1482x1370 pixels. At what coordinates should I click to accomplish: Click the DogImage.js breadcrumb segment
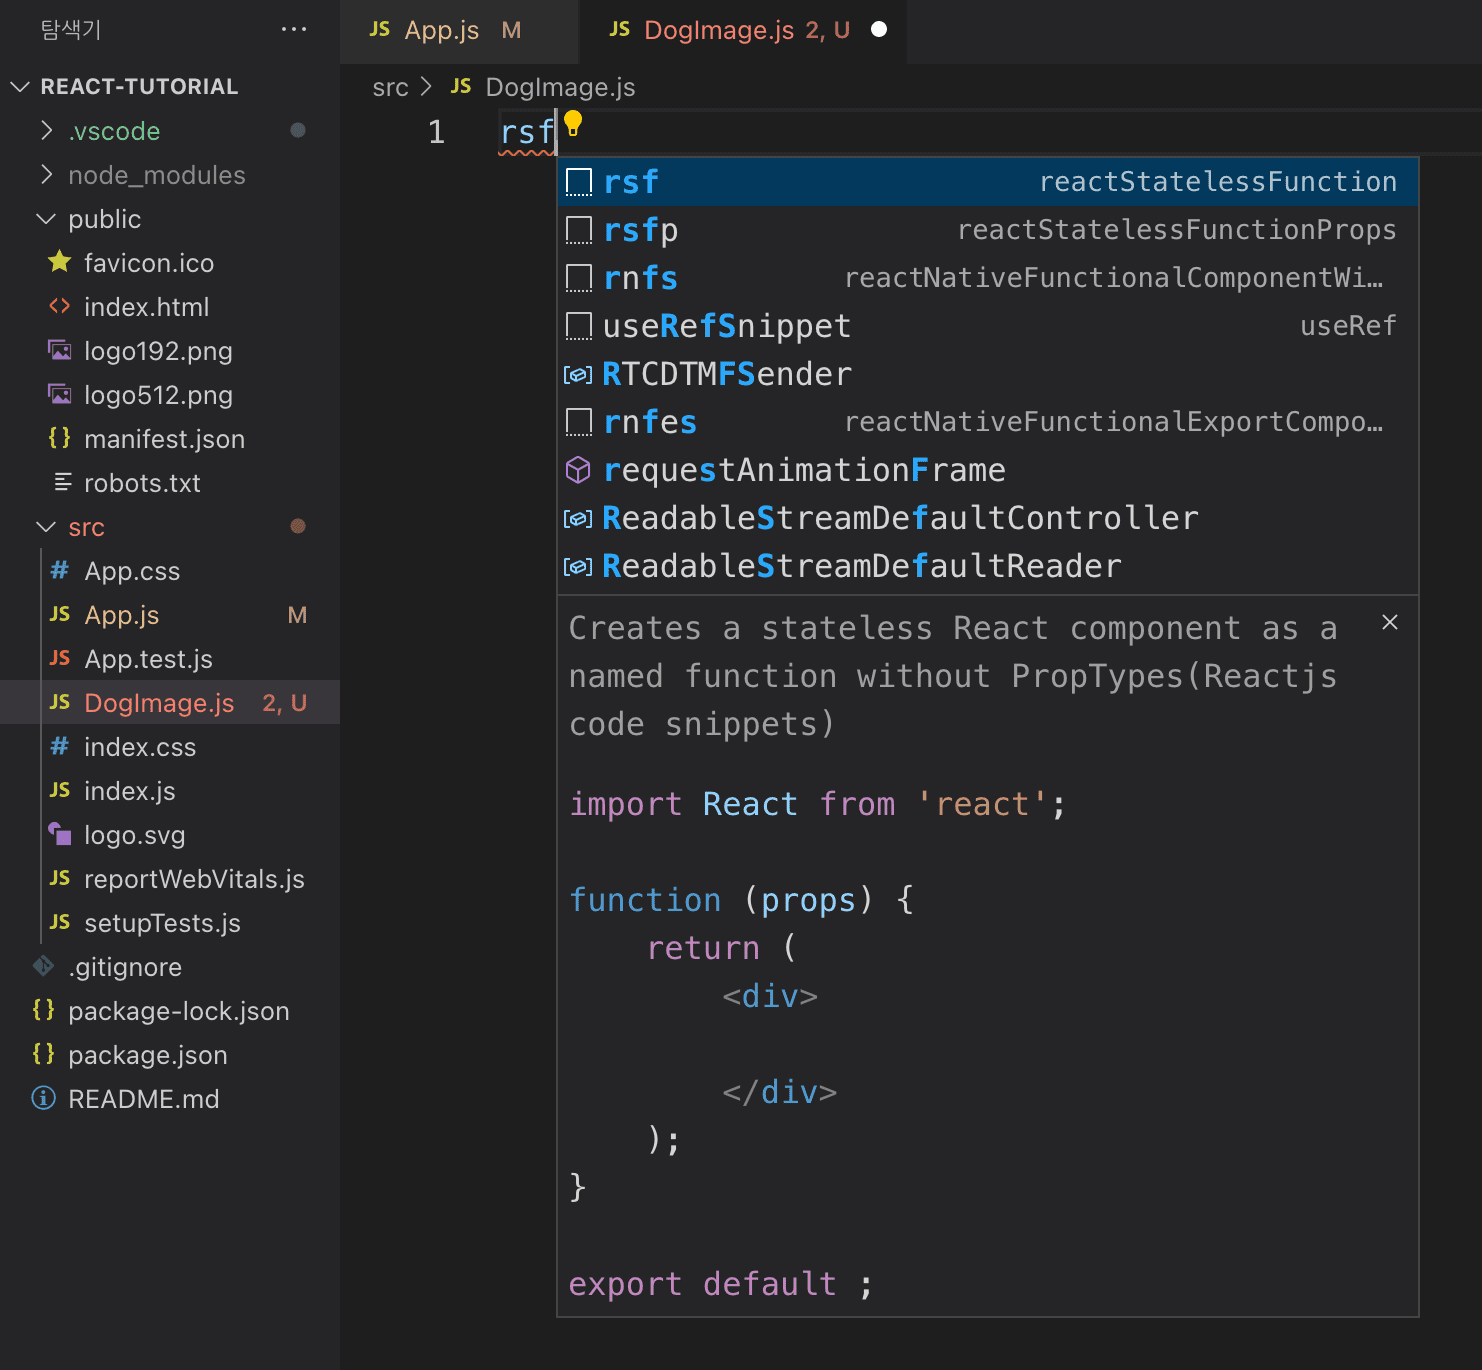click(560, 87)
